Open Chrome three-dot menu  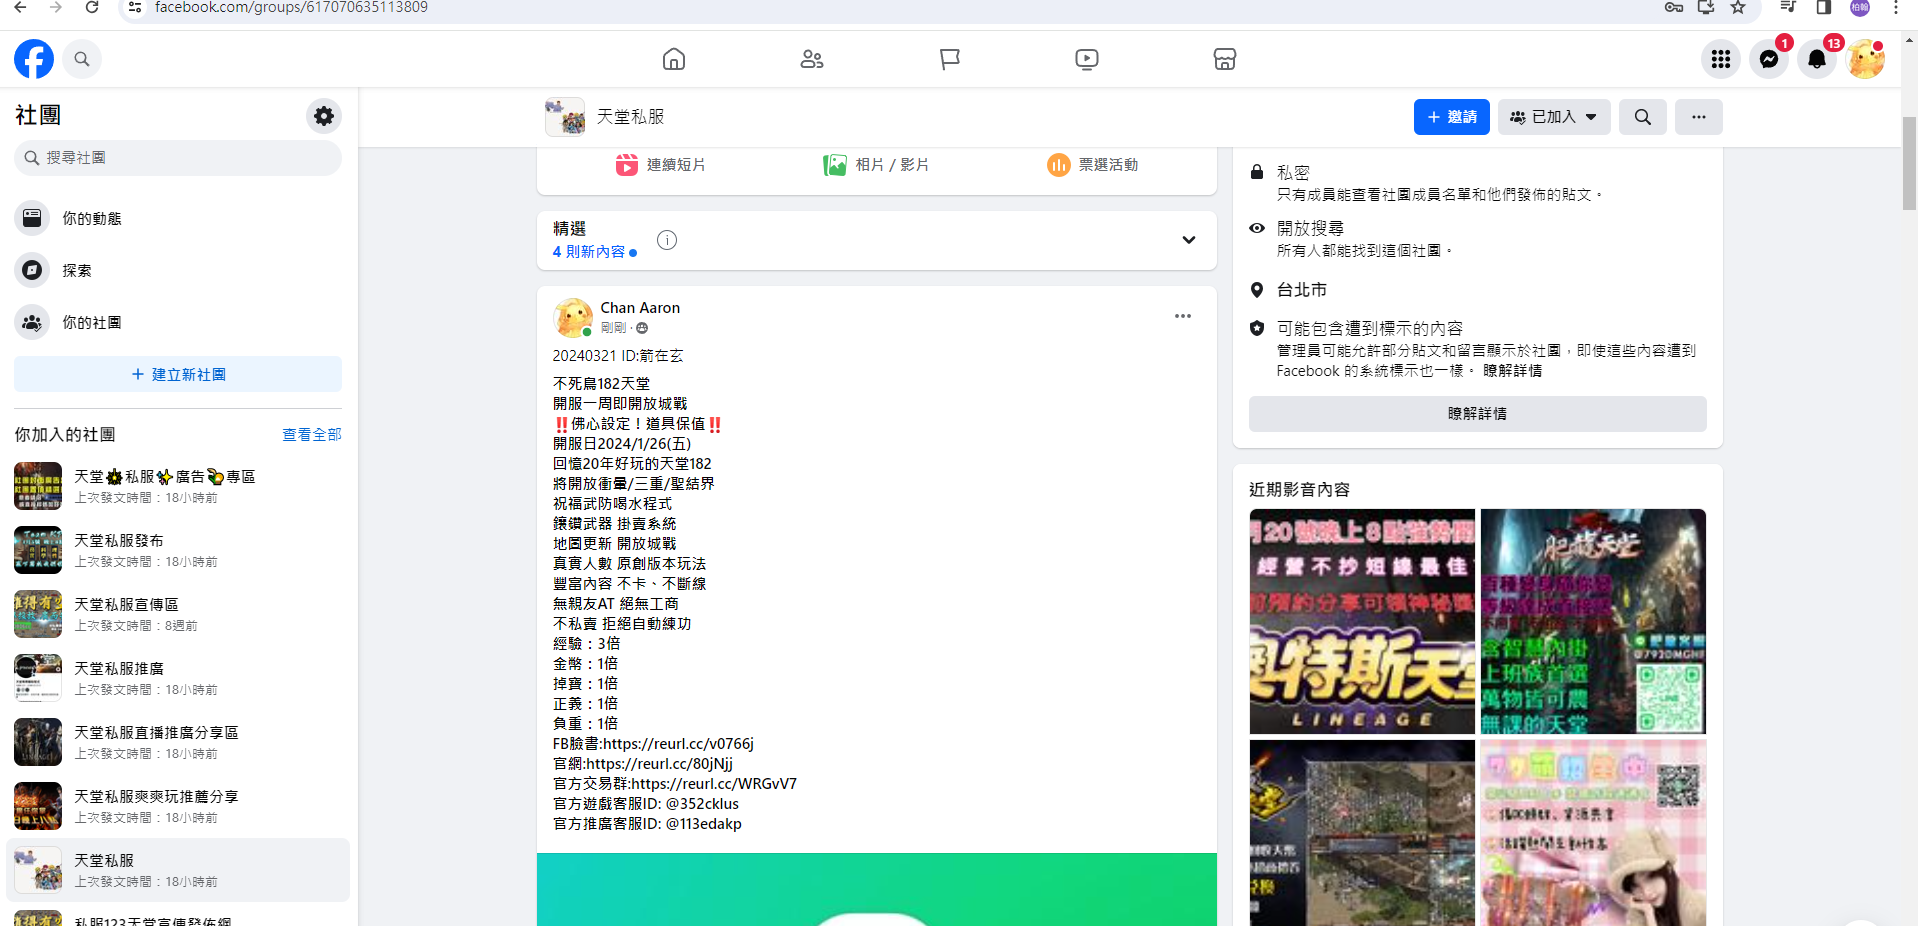pos(1896,7)
